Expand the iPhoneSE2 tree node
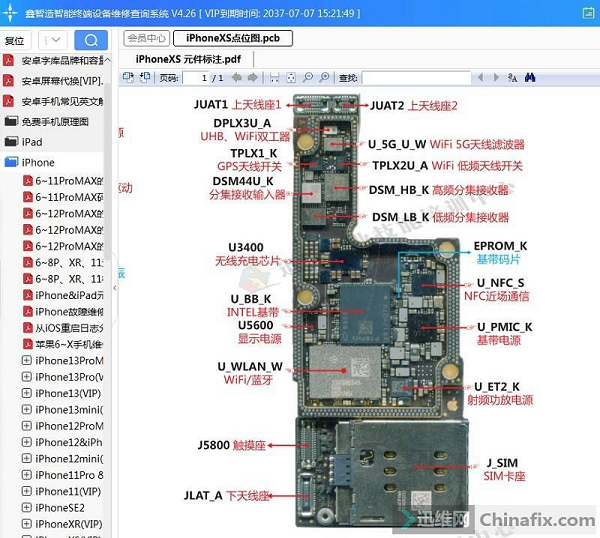The width and height of the screenshot is (600, 538). [x=27, y=507]
